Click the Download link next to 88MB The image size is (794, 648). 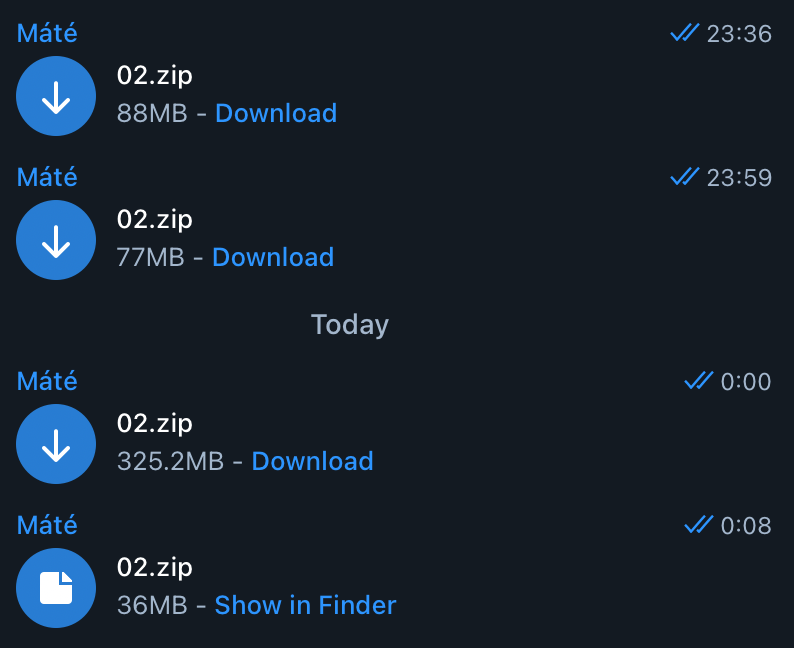(x=276, y=113)
